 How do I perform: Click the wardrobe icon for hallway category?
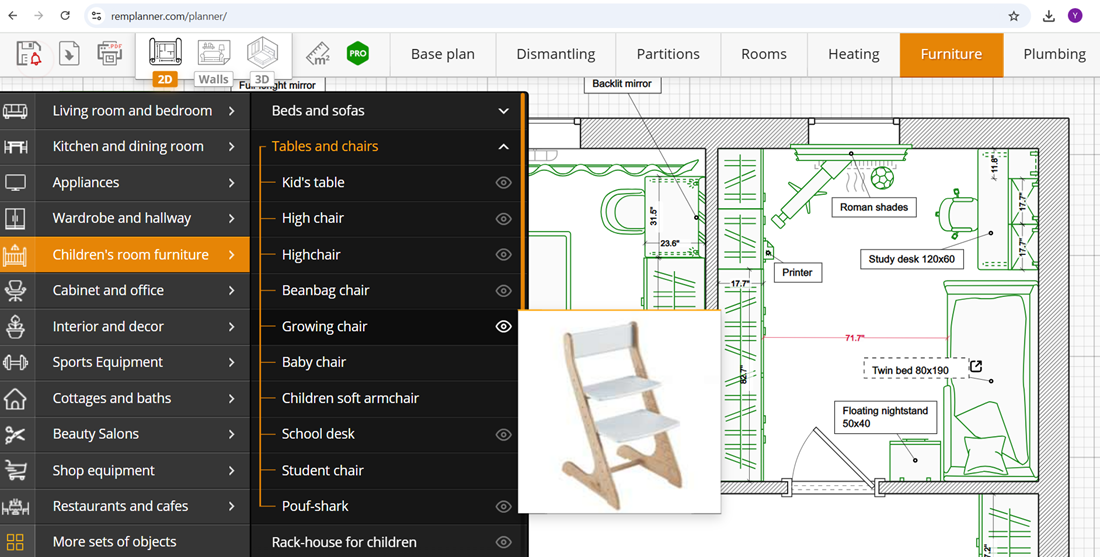(15, 218)
